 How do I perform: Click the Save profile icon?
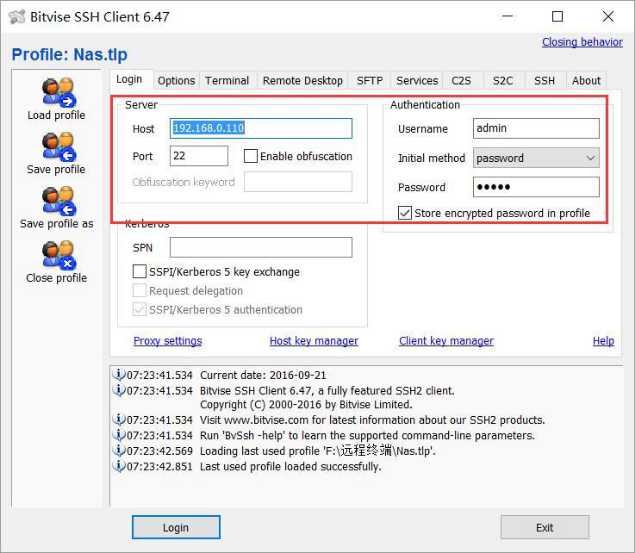(59, 147)
